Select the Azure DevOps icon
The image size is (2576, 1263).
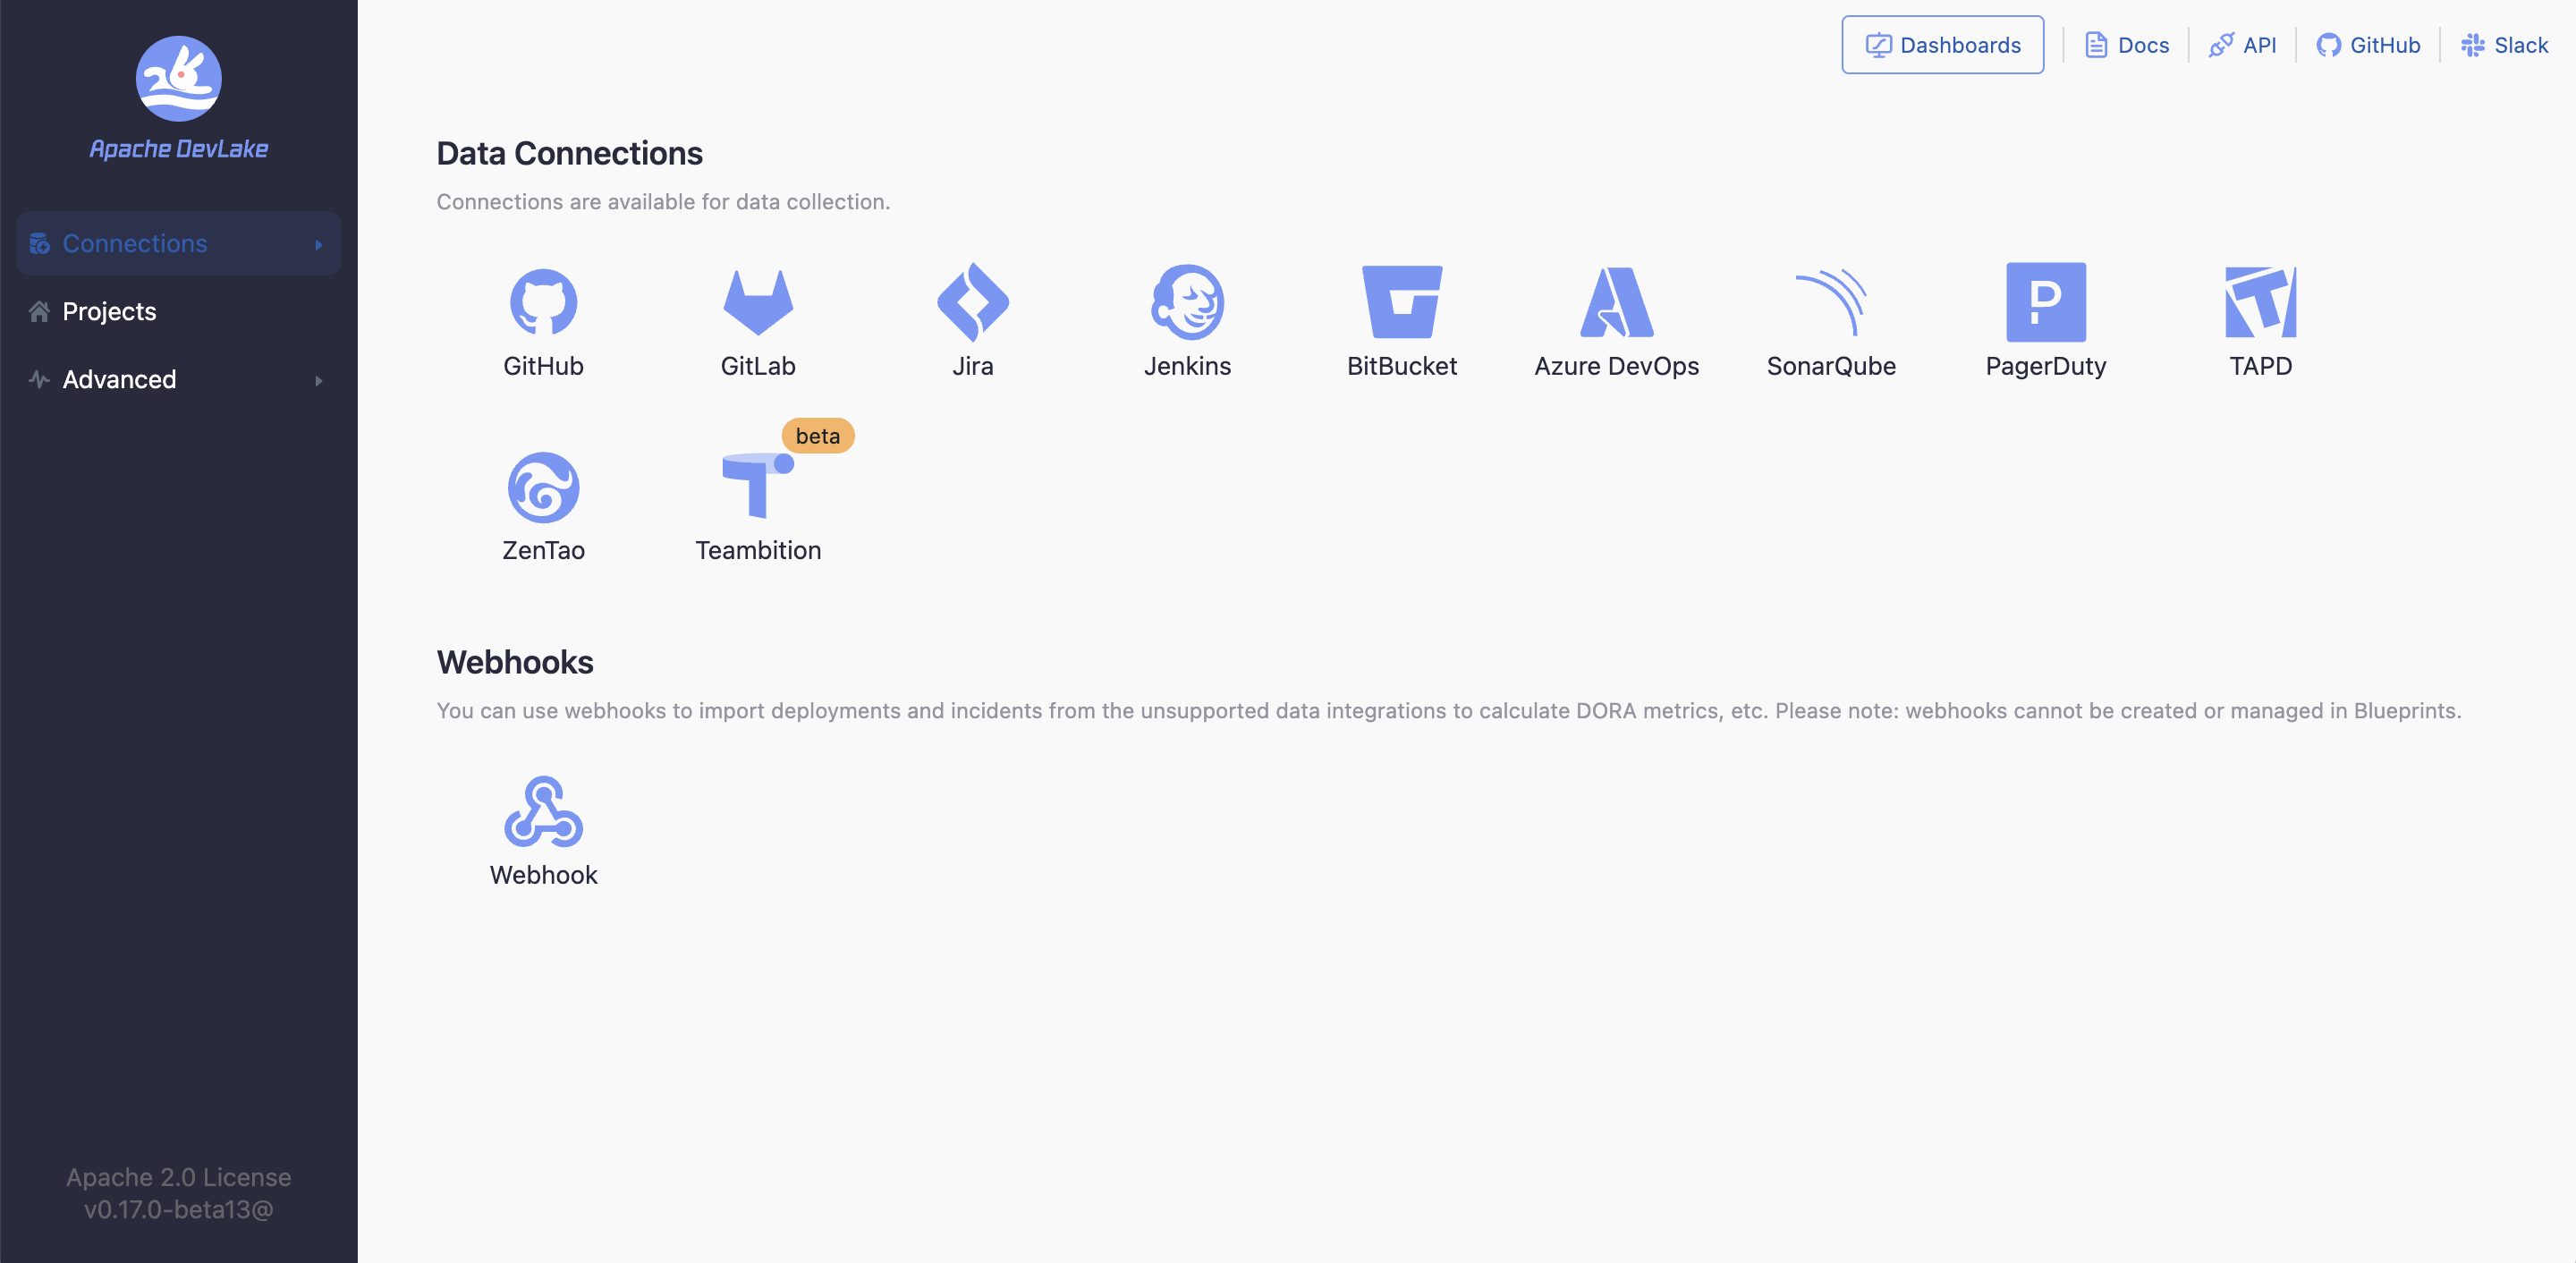[1616, 301]
